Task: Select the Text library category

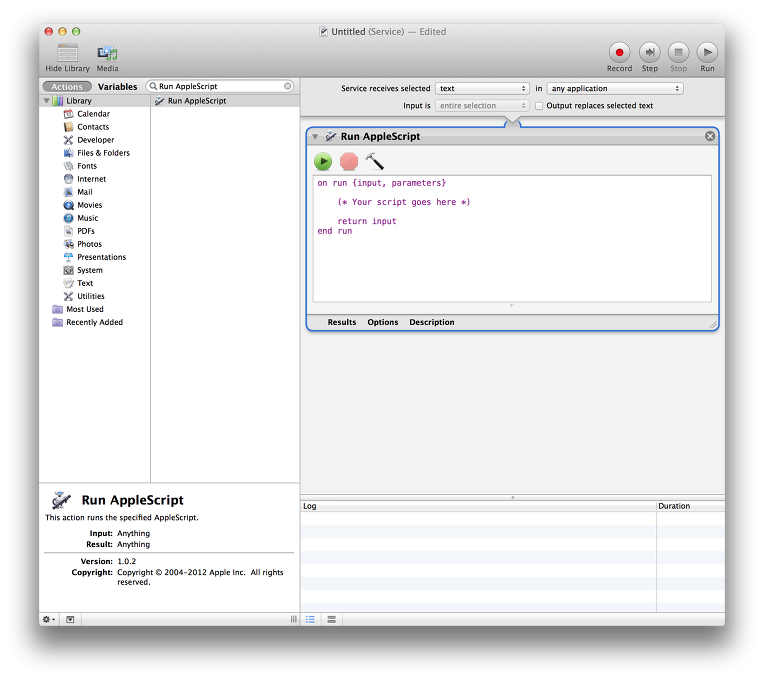Action: click(85, 283)
